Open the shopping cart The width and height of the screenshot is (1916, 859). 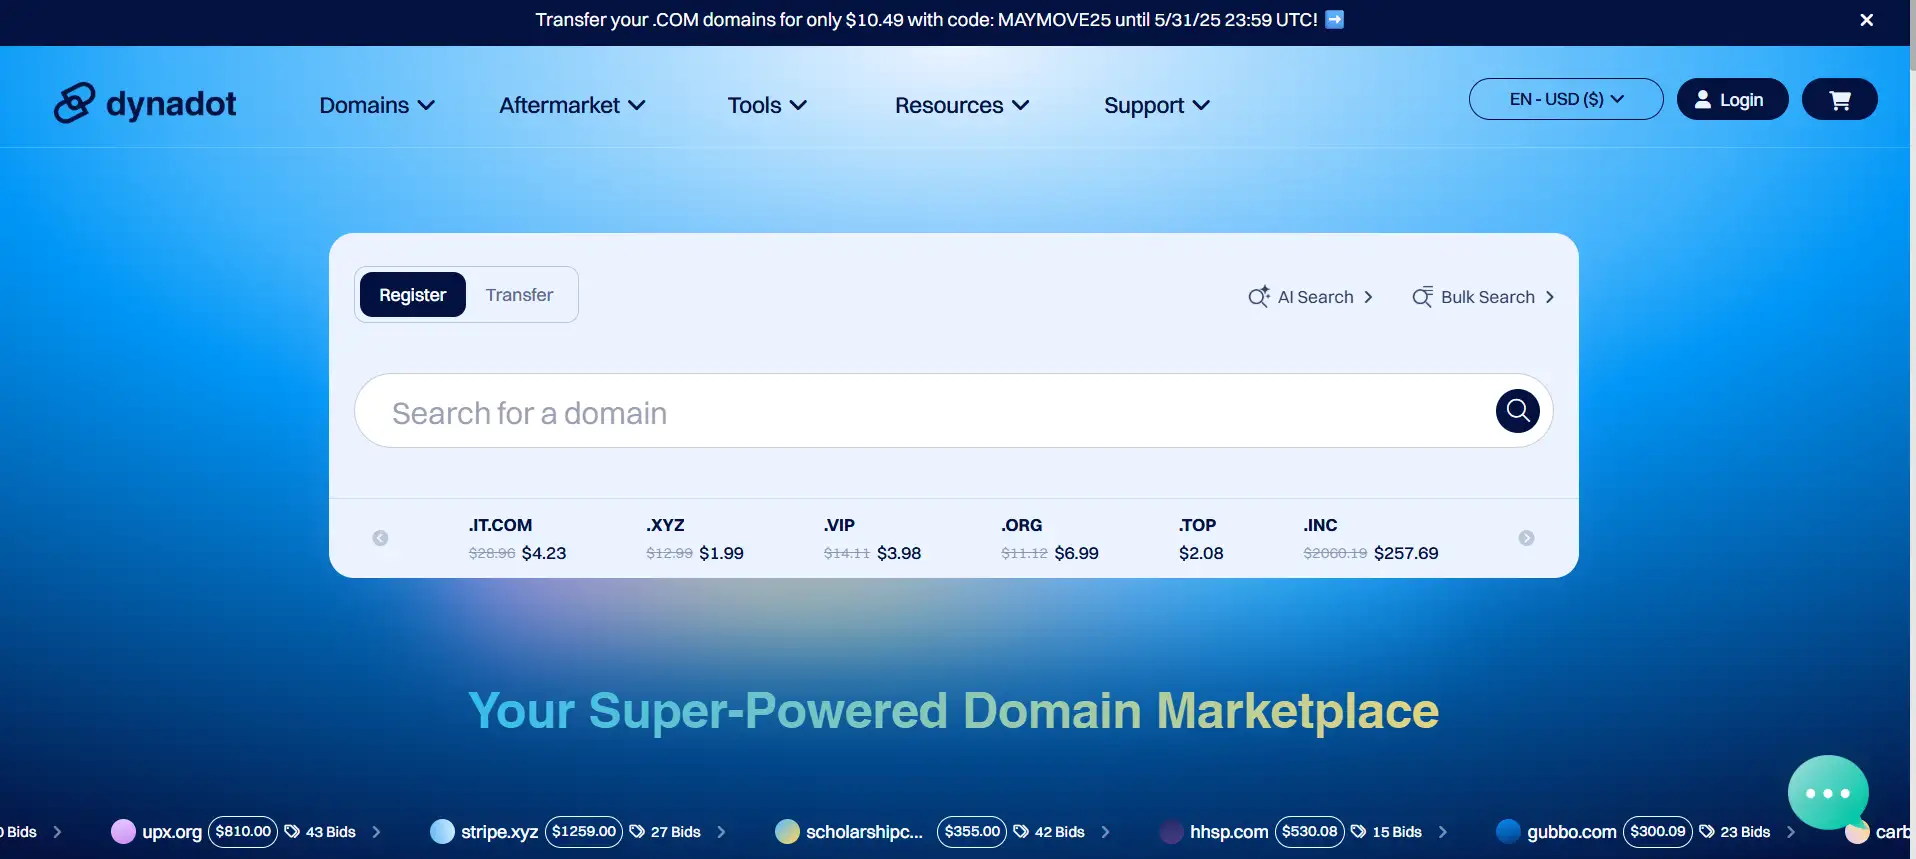point(1839,99)
